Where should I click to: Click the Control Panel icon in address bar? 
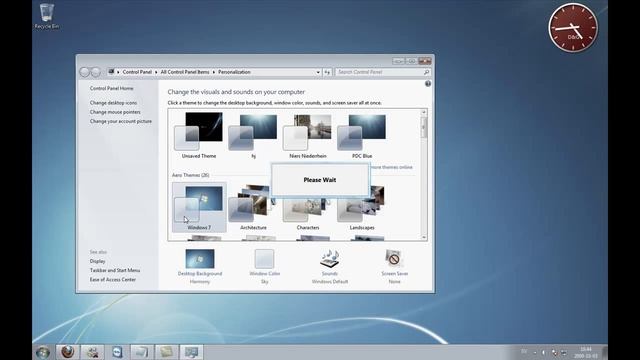point(111,72)
